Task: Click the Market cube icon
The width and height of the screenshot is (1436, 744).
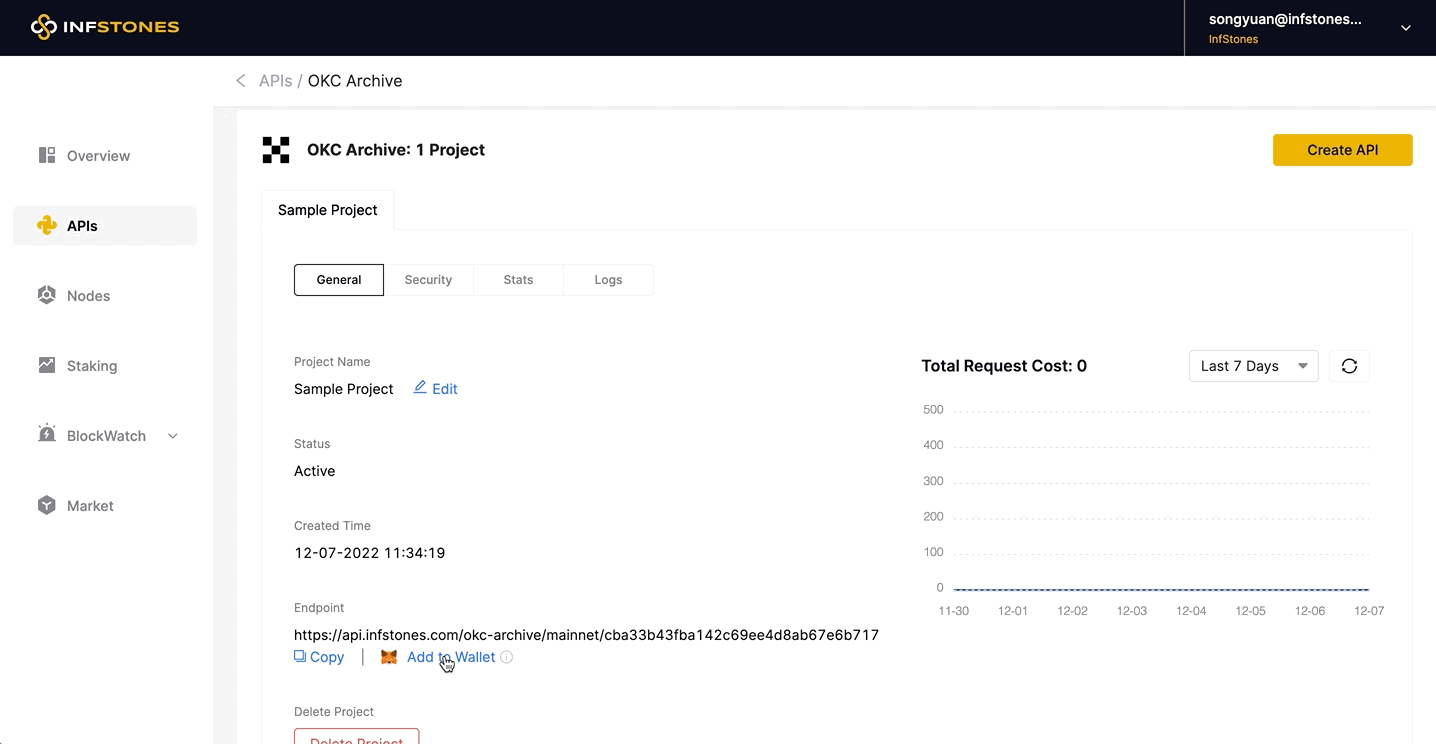Action: pyautogui.click(x=47, y=505)
